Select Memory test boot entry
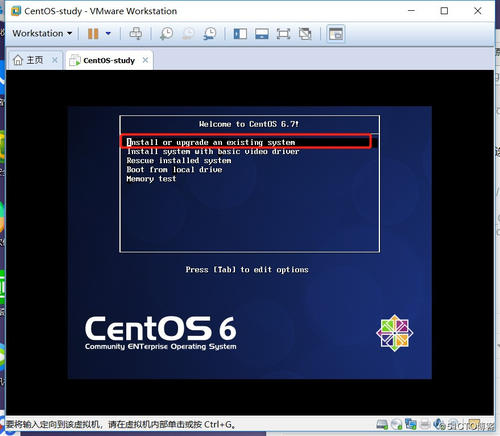Viewport: 500px width, 436px height. 151,179
